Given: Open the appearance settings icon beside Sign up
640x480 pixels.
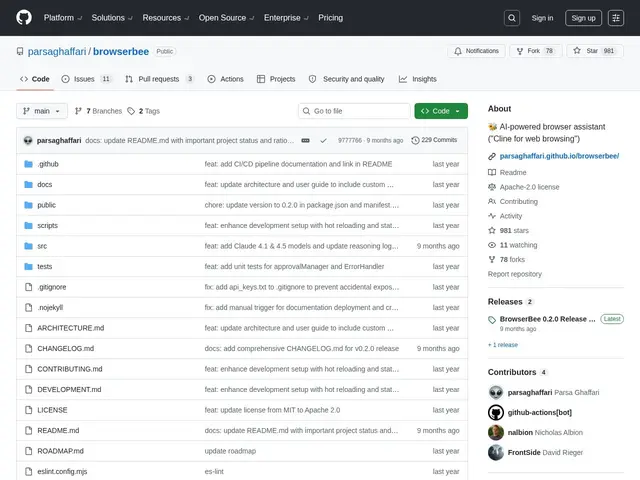Looking at the screenshot, I should point(616,18).
